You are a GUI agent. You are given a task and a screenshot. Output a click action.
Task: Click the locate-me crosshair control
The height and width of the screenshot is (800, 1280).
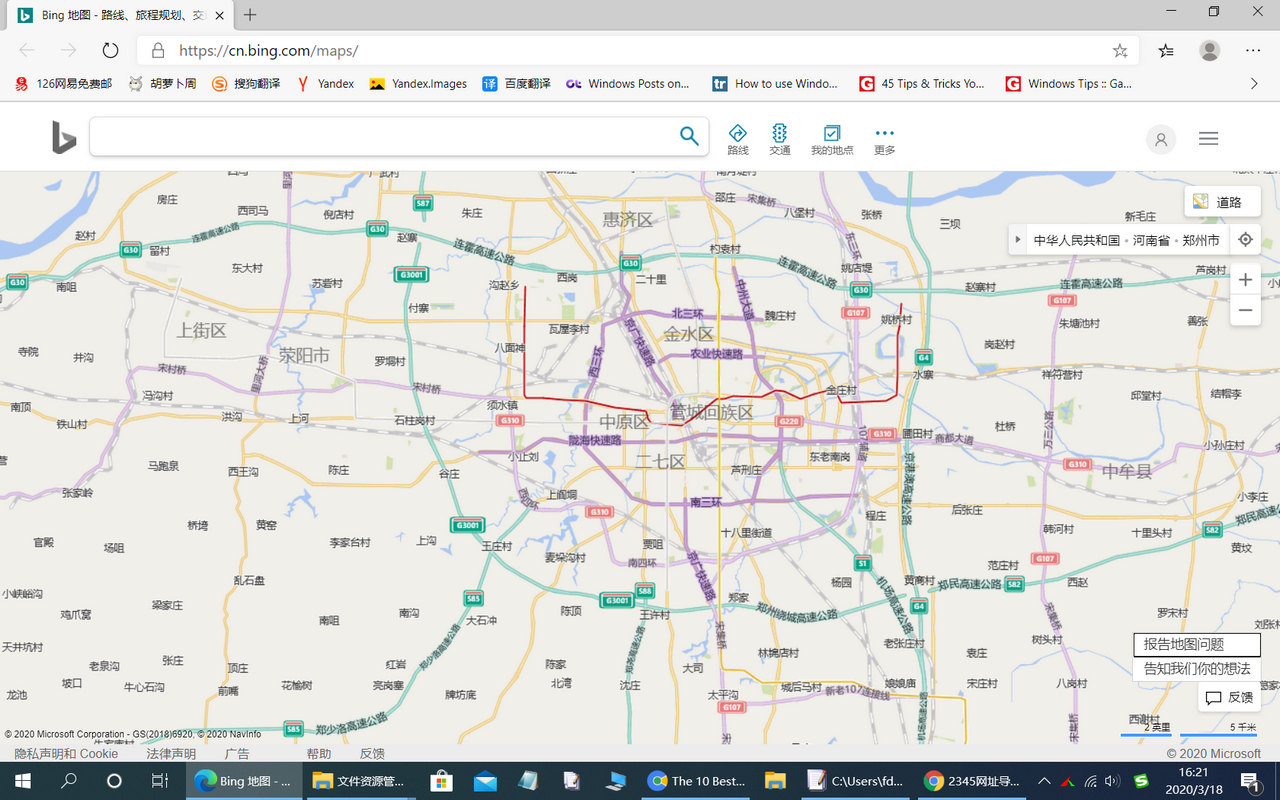point(1245,239)
